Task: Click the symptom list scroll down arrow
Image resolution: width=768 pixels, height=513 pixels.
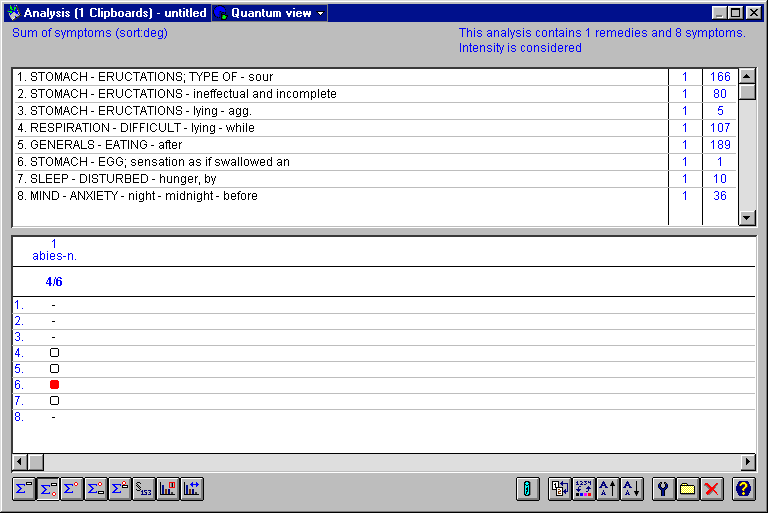Action: pos(746,218)
